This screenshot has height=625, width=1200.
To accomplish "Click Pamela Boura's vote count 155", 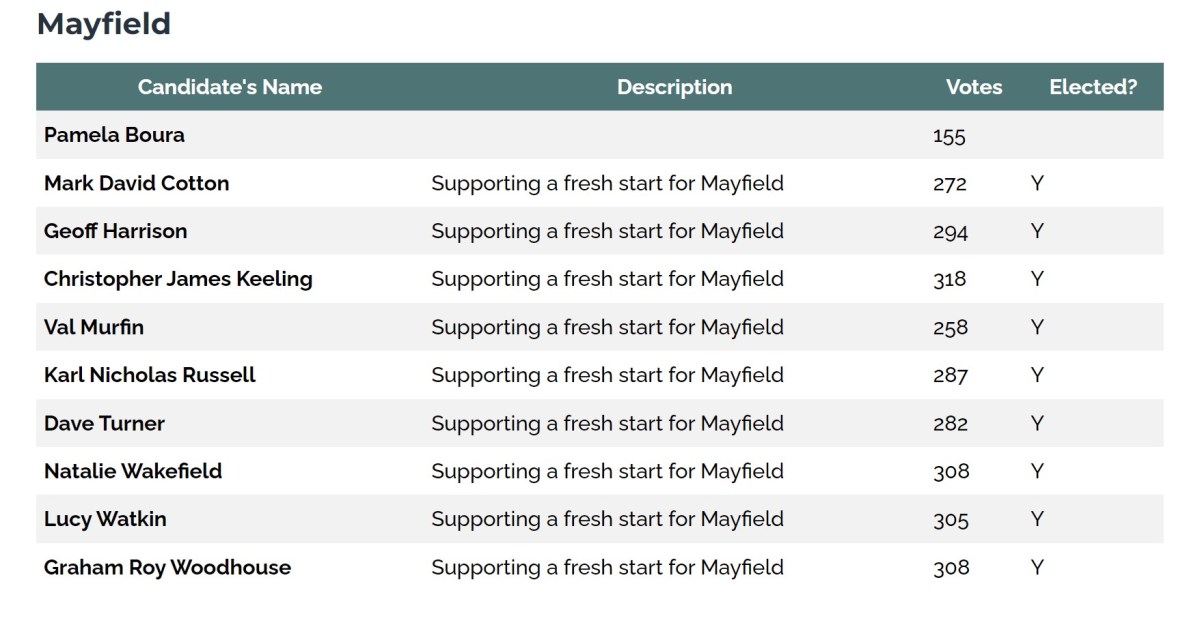I will 949,136.
